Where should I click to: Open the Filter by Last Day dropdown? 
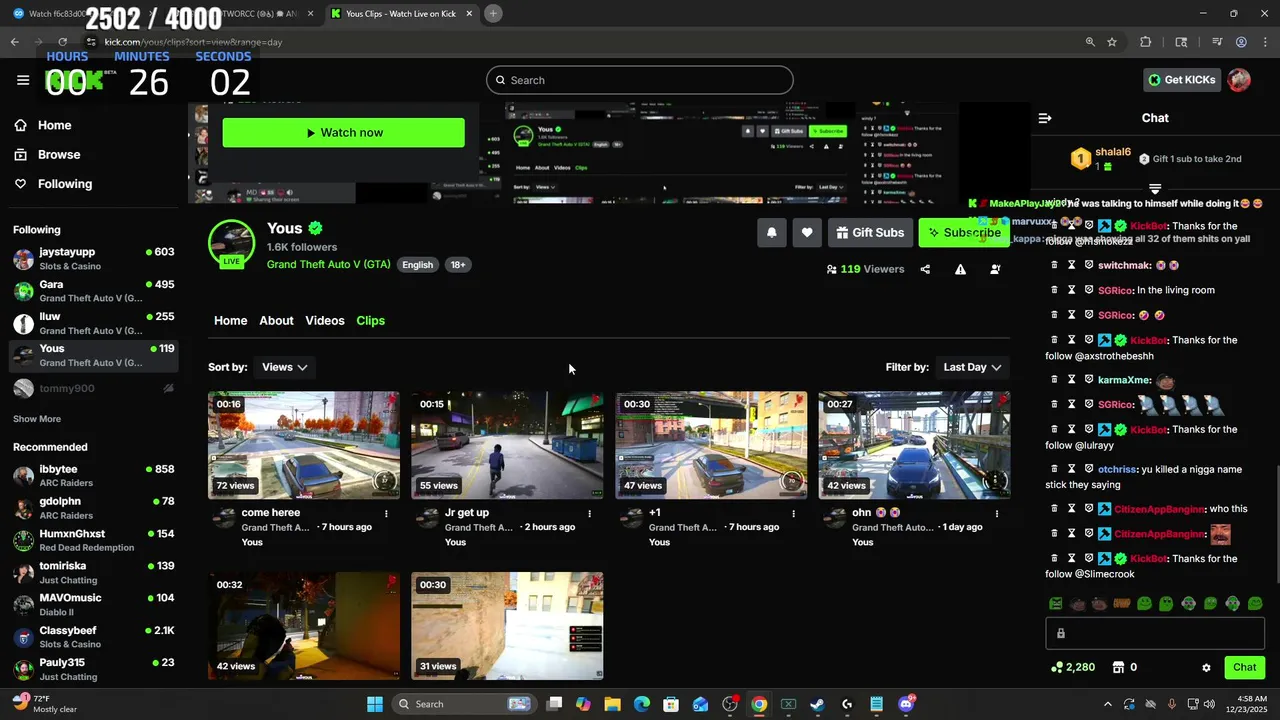pos(972,367)
